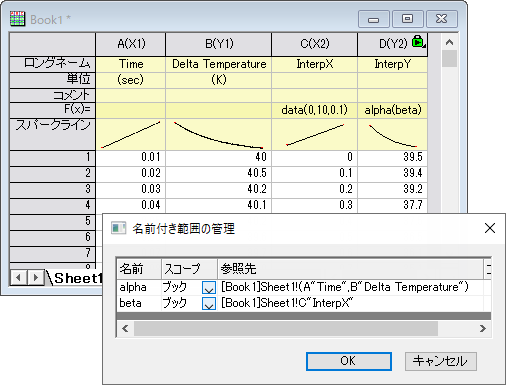
Task: Open scope dropdown for alpha range
Action: (209, 287)
